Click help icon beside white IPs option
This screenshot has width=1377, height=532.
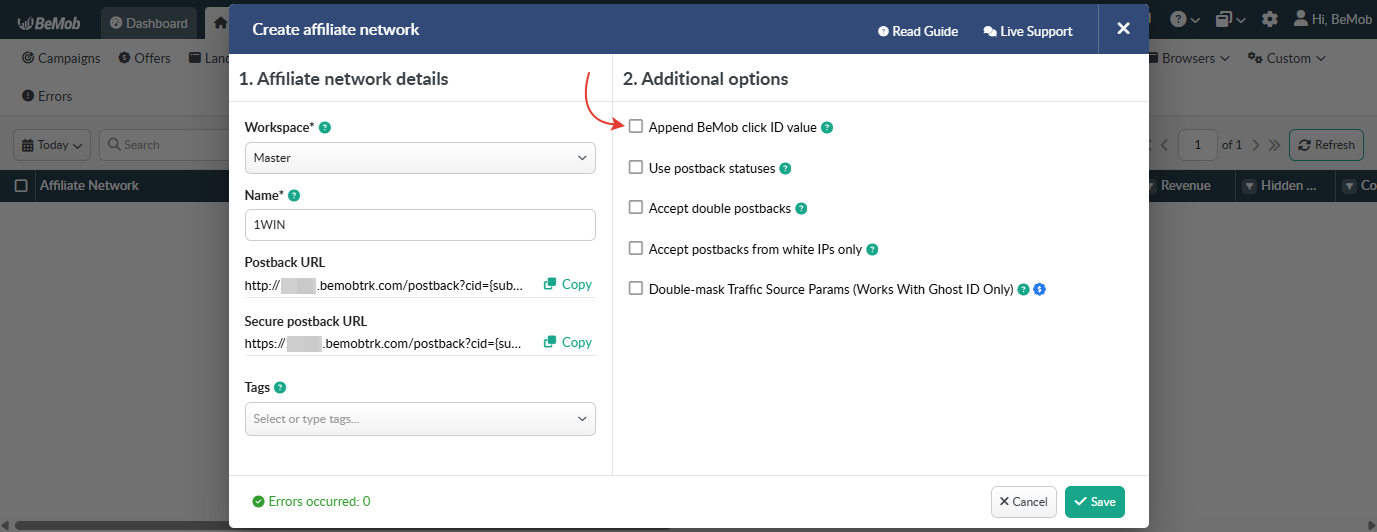[x=872, y=250]
